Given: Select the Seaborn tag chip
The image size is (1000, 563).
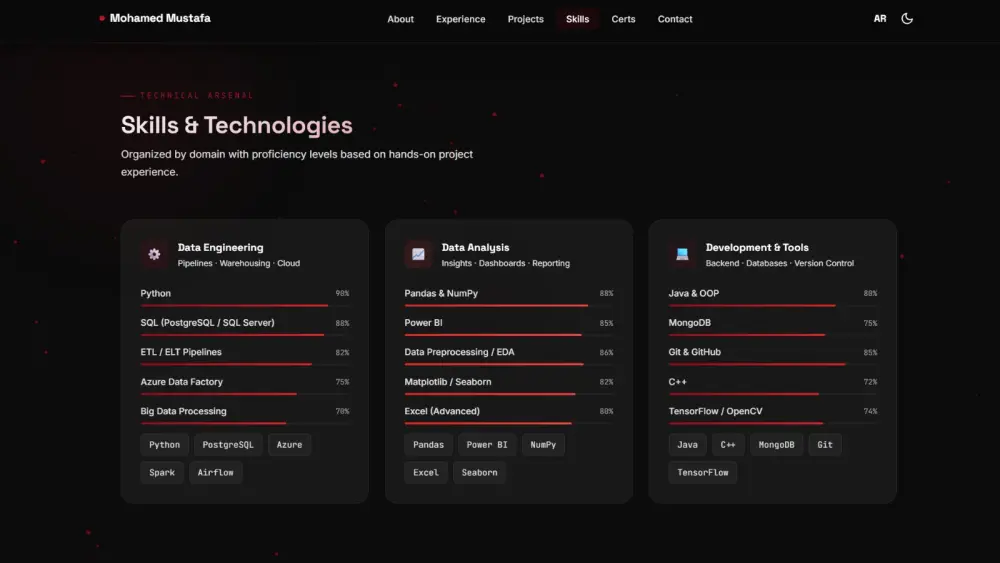Looking at the screenshot, I should 479,472.
